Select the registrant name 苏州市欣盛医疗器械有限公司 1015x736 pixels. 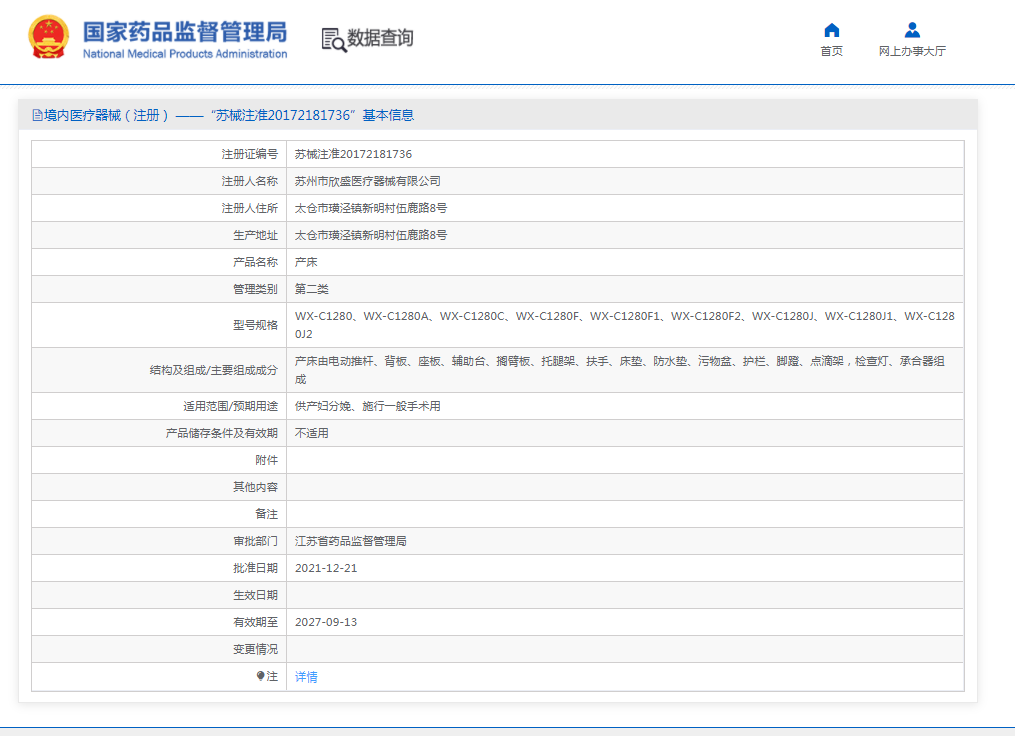pyautogui.click(x=367, y=181)
